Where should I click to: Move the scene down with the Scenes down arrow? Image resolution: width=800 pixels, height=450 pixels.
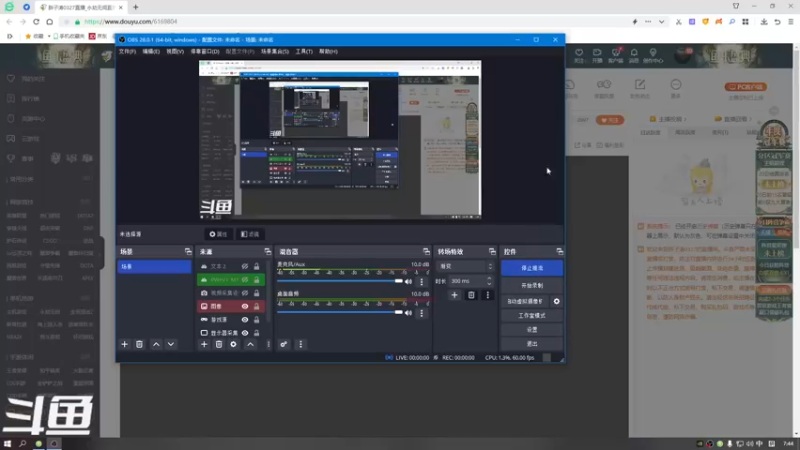(171, 344)
